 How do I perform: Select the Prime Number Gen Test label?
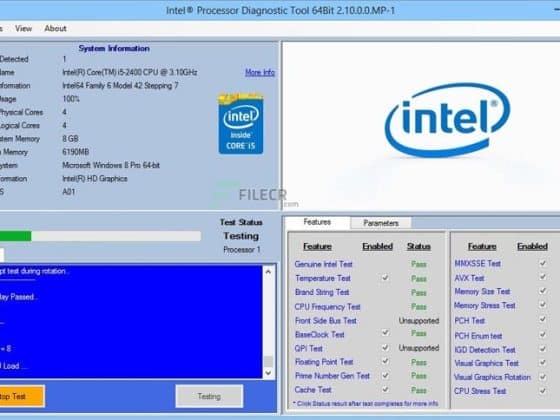[332, 376]
